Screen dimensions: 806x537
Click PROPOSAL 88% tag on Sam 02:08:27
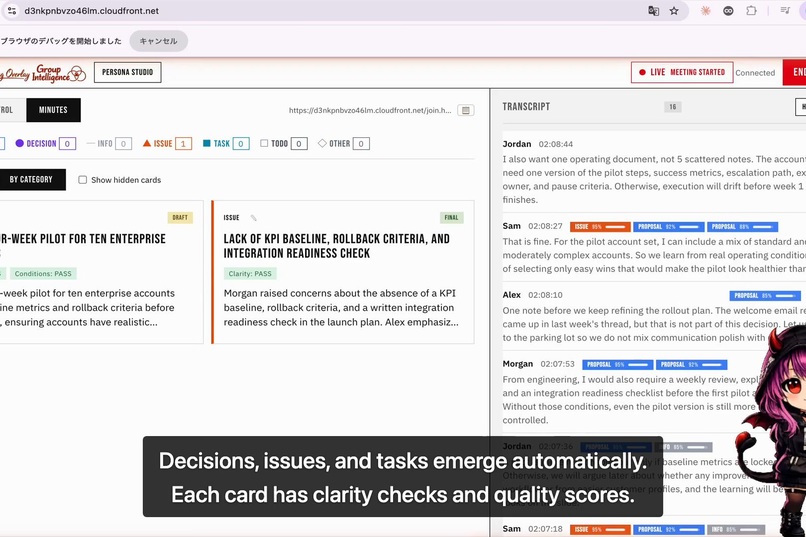click(743, 227)
